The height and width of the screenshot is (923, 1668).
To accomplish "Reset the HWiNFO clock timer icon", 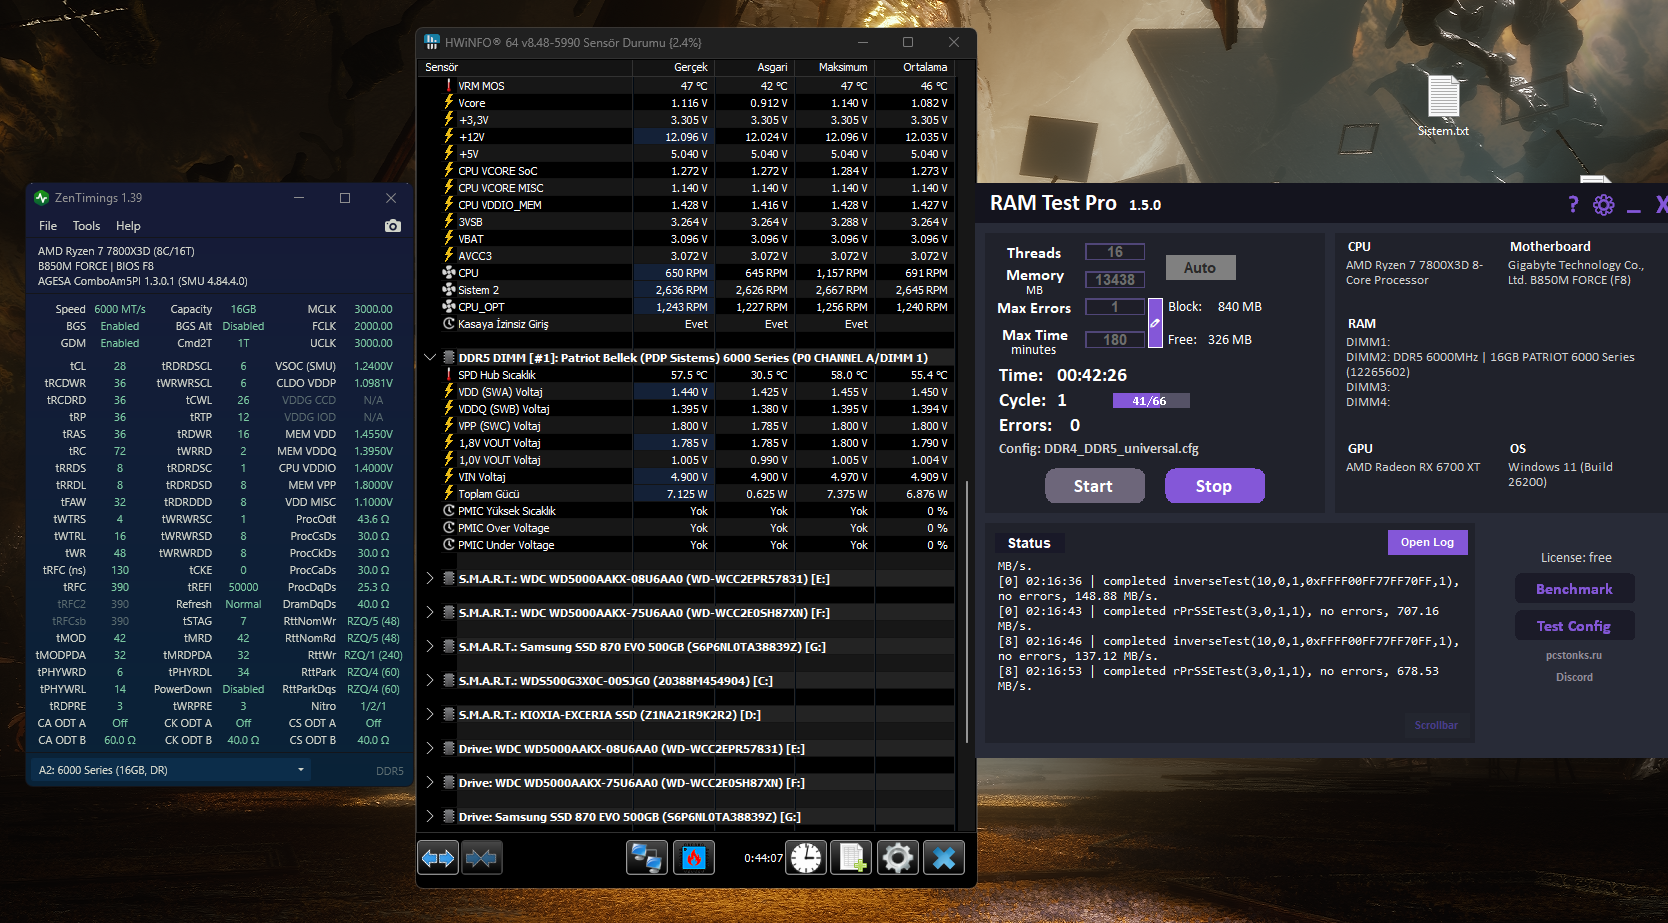I will click(806, 857).
